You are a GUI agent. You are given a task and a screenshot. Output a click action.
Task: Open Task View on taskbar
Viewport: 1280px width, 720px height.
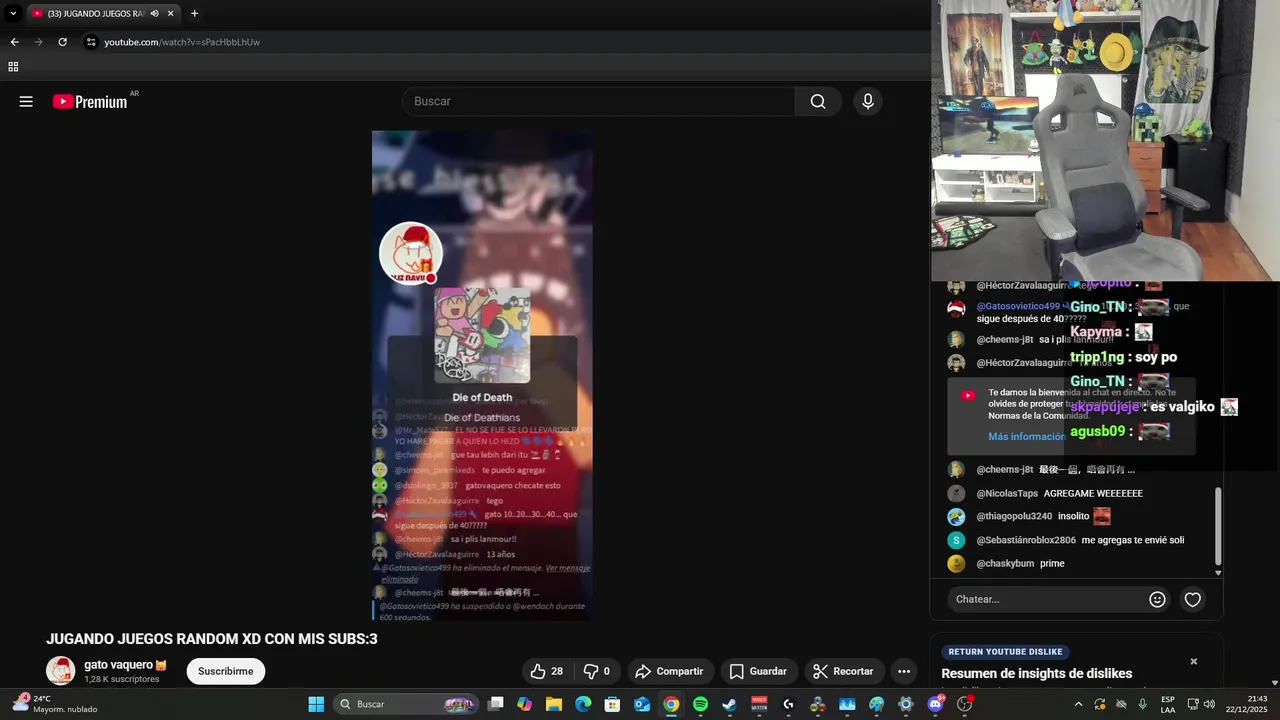pos(495,704)
